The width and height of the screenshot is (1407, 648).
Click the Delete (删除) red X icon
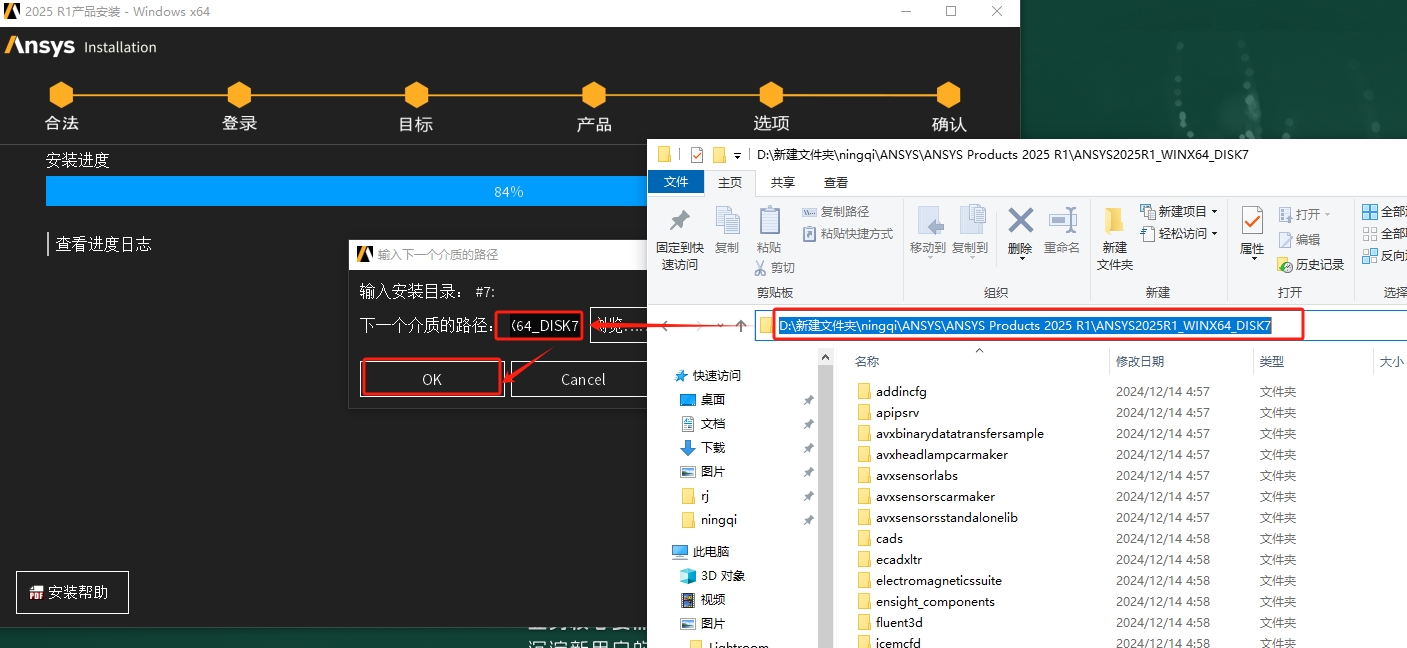click(1020, 220)
